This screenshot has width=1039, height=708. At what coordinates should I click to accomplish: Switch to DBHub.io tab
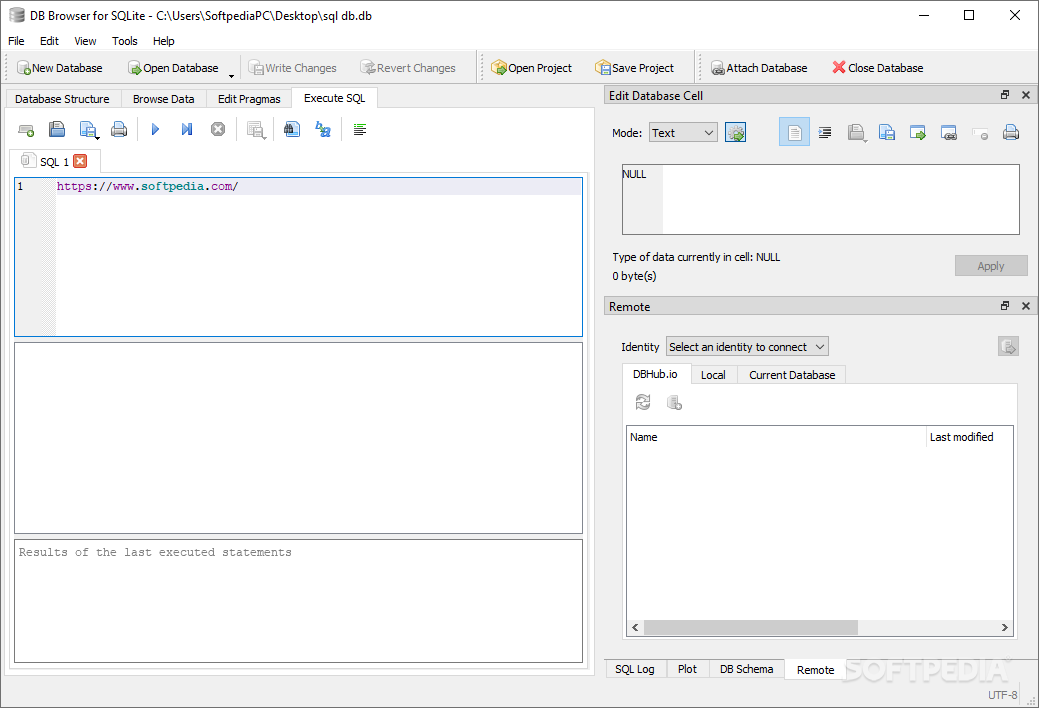tap(655, 374)
